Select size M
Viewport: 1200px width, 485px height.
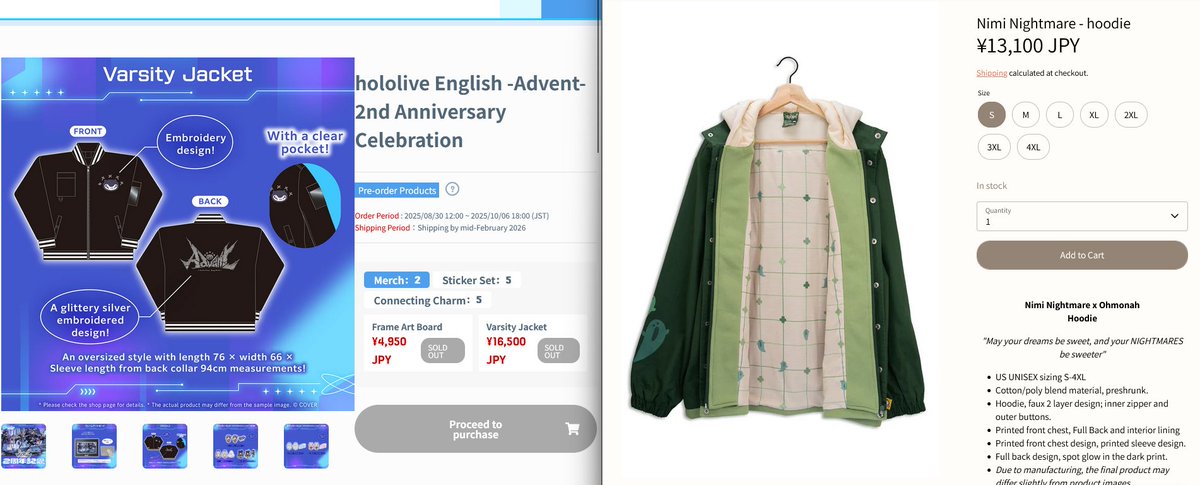tap(1025, 115)
